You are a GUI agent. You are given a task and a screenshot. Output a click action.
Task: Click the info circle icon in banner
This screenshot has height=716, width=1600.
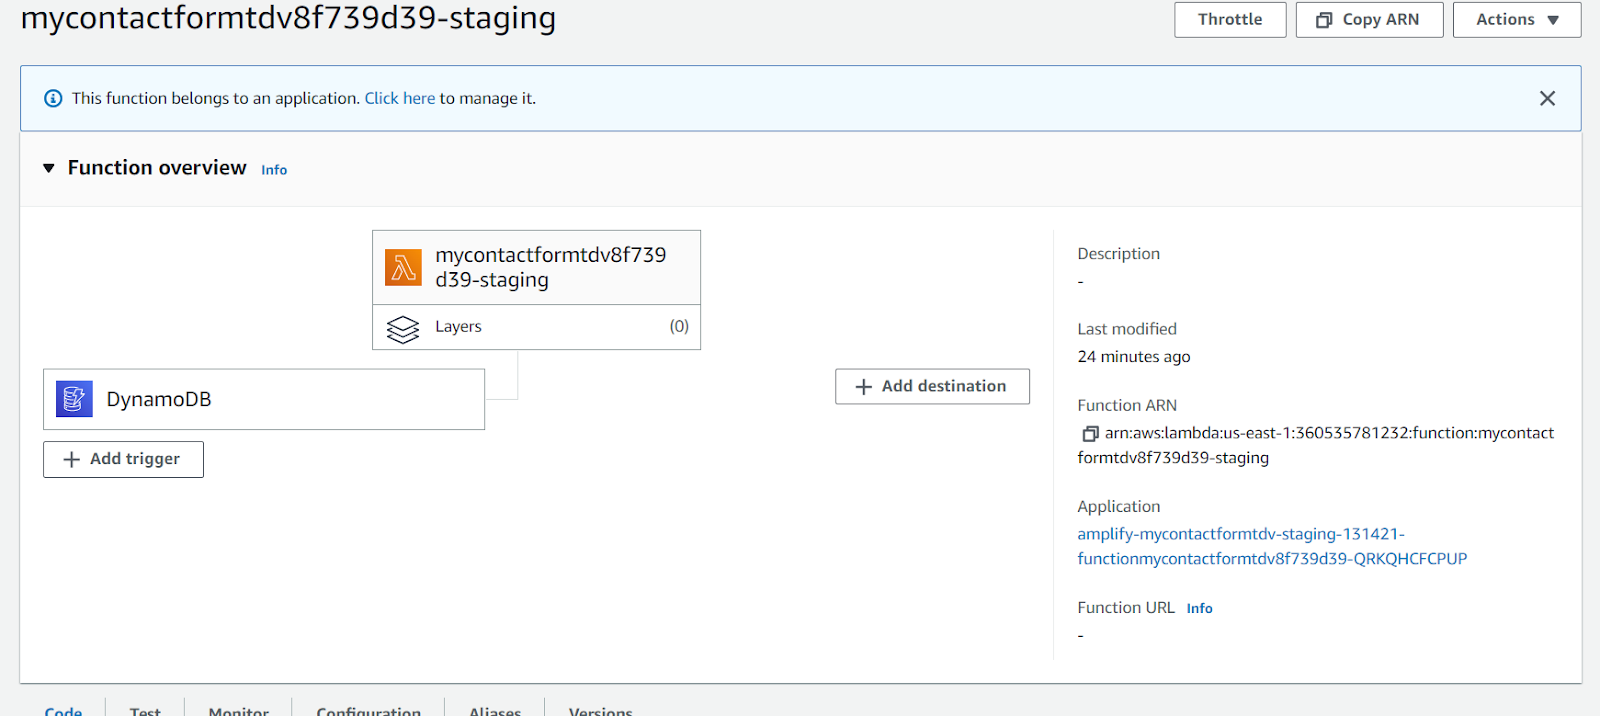53,98
